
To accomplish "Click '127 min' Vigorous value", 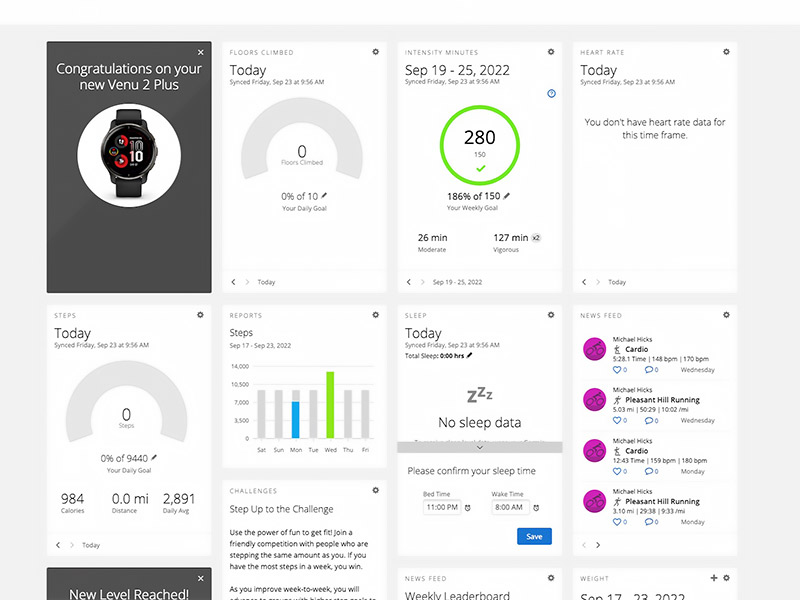I will click(511, 238).
